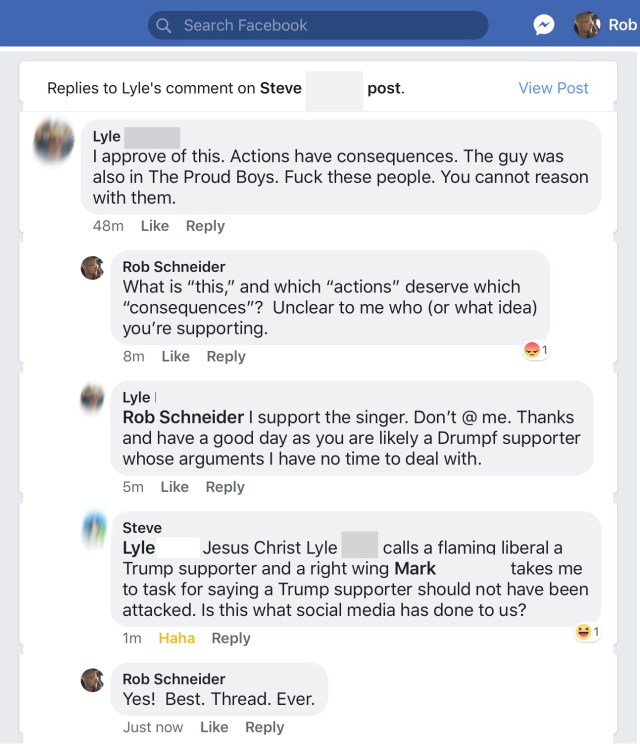Toggle the Haha reaction on Steve's comment

click(x=177, y=638)
